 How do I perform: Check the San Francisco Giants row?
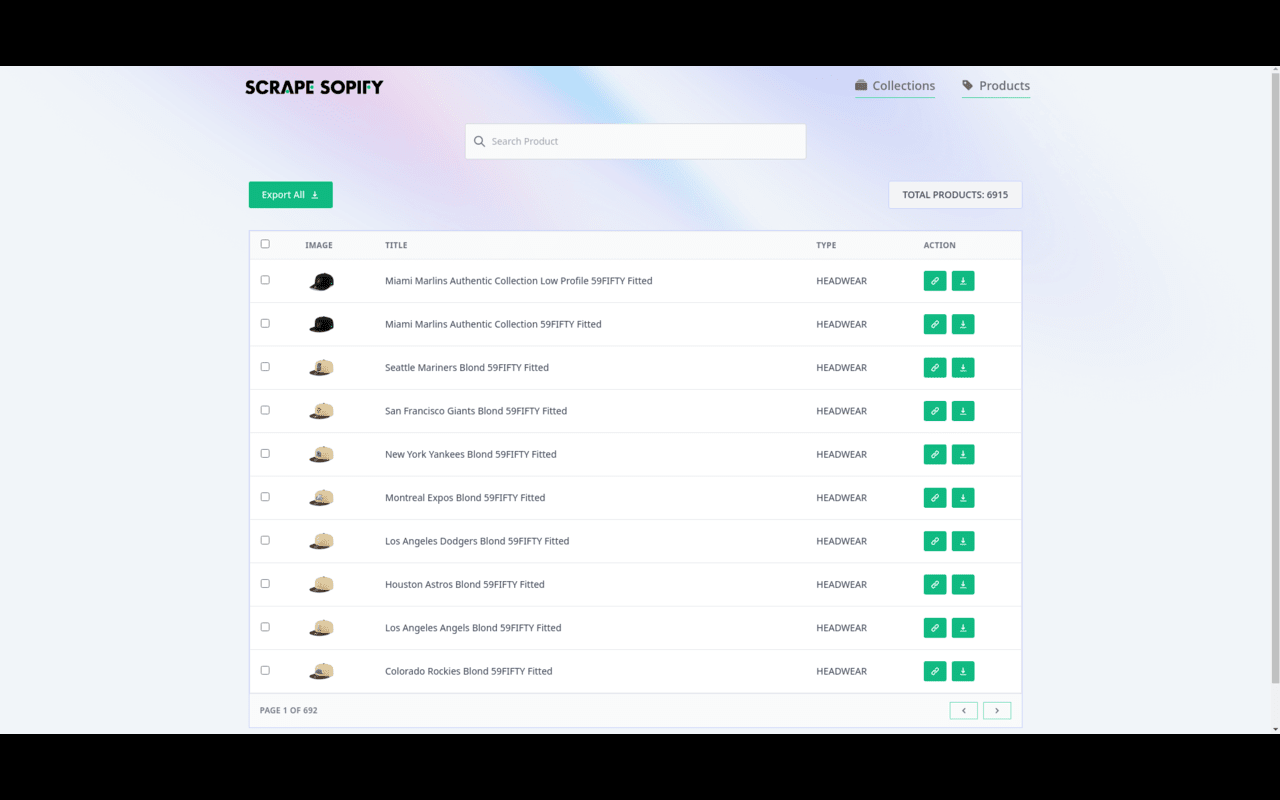pyautogui.click(x=265, y=410)
